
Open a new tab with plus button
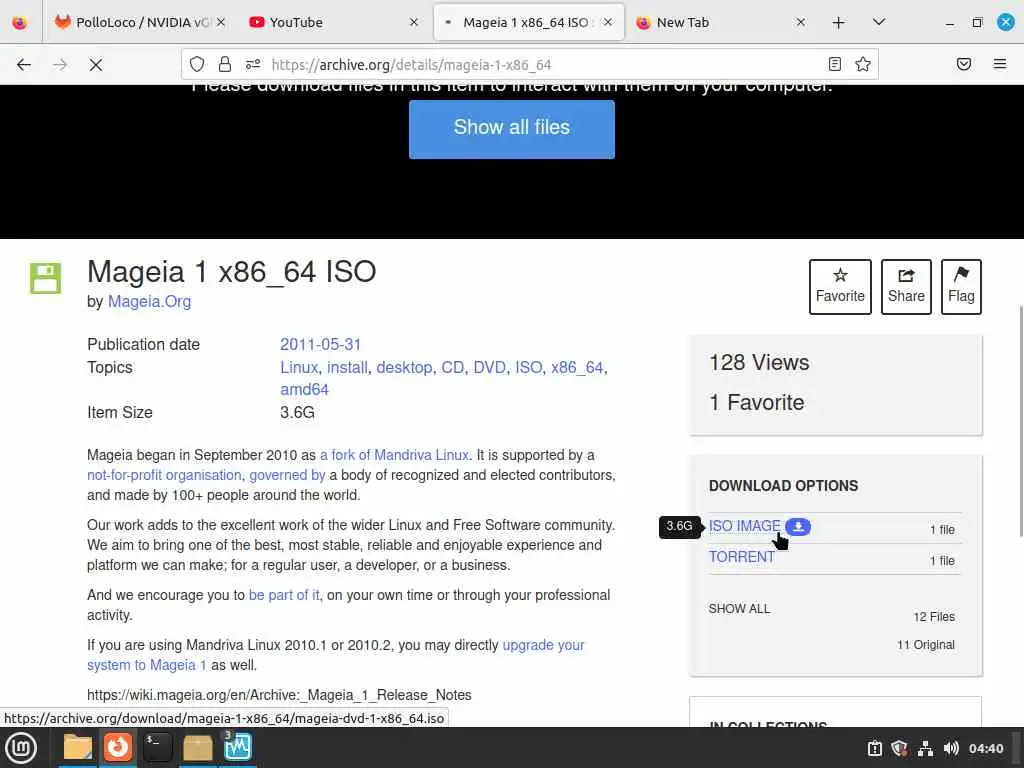point(839,23)
